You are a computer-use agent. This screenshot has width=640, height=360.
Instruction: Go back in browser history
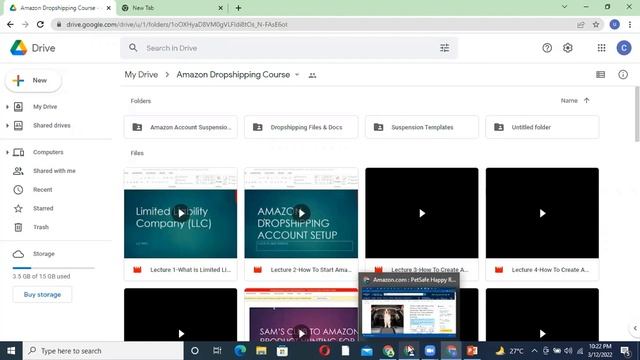pos(11,24)
